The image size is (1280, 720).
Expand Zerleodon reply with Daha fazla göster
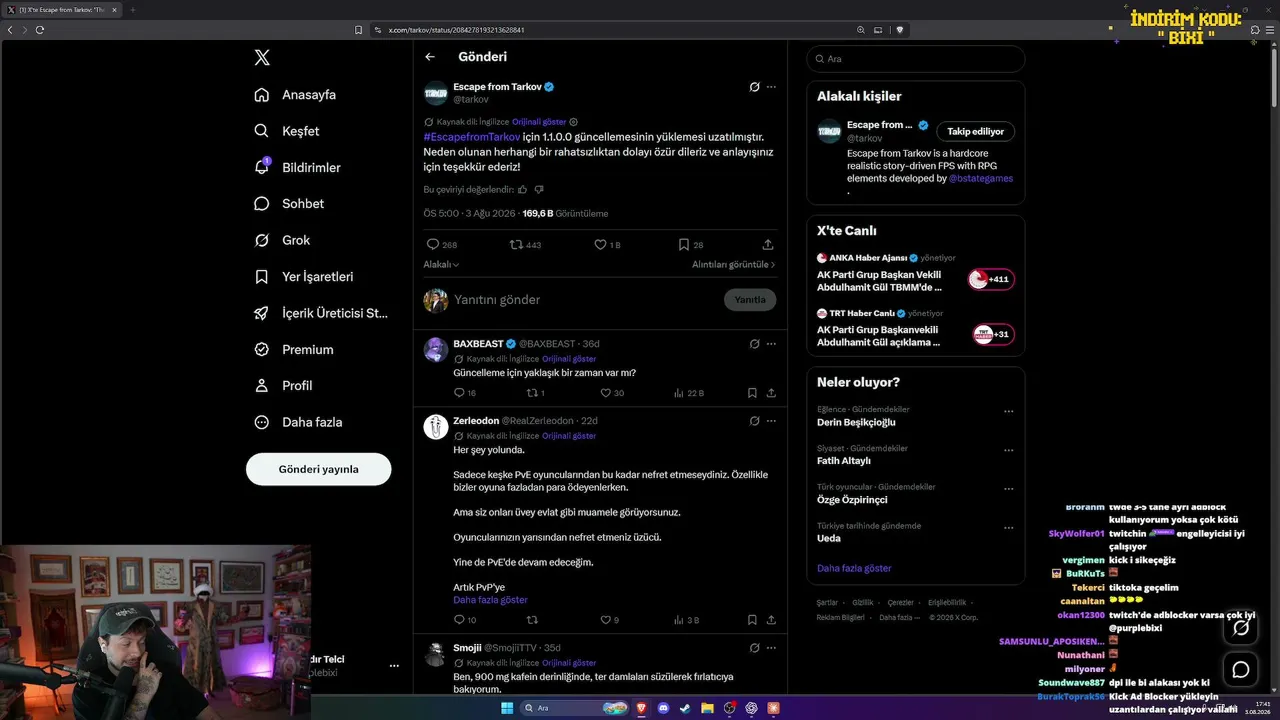[490, 600]
